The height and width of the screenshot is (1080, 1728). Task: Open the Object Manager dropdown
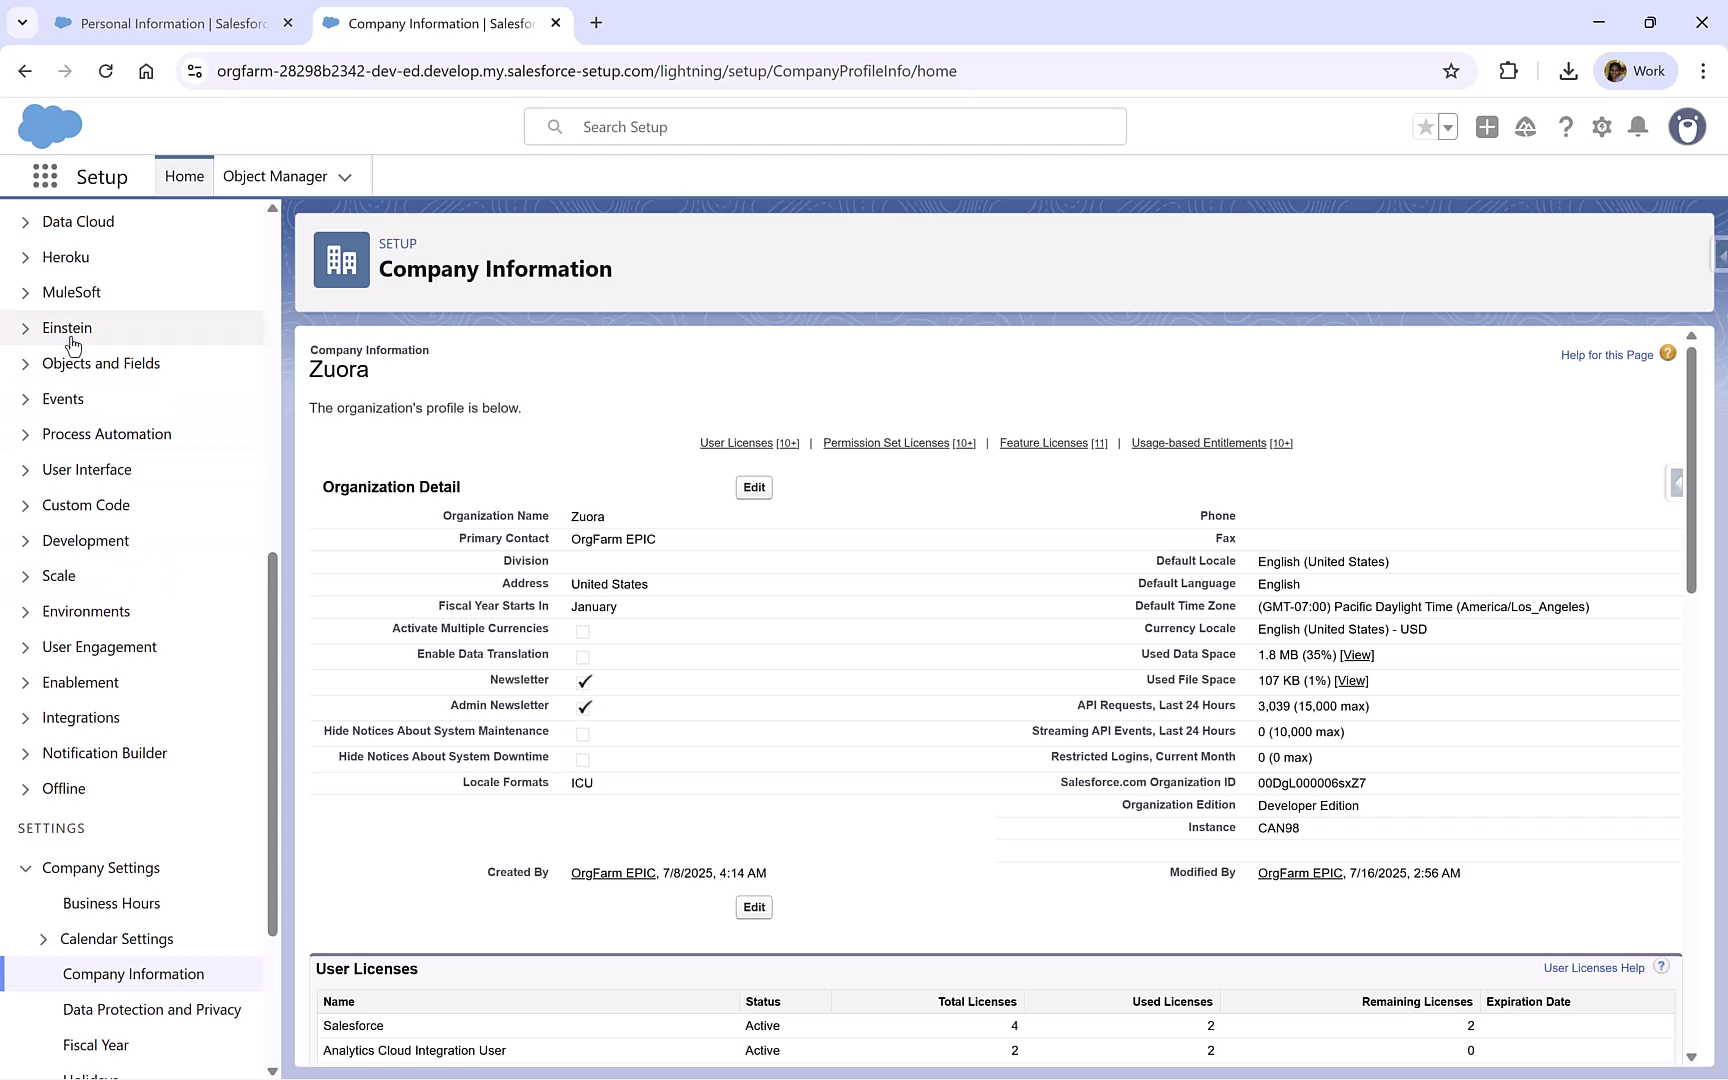tap(345, 176)
